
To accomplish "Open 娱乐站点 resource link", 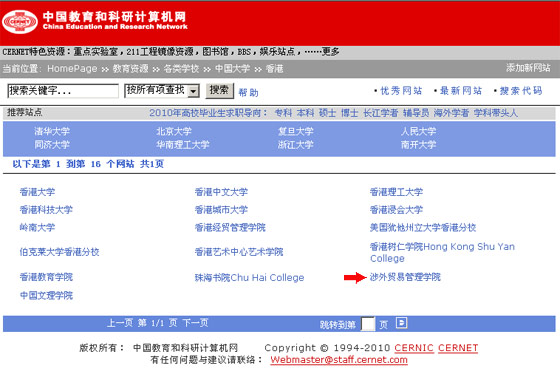I will point(277,52).
